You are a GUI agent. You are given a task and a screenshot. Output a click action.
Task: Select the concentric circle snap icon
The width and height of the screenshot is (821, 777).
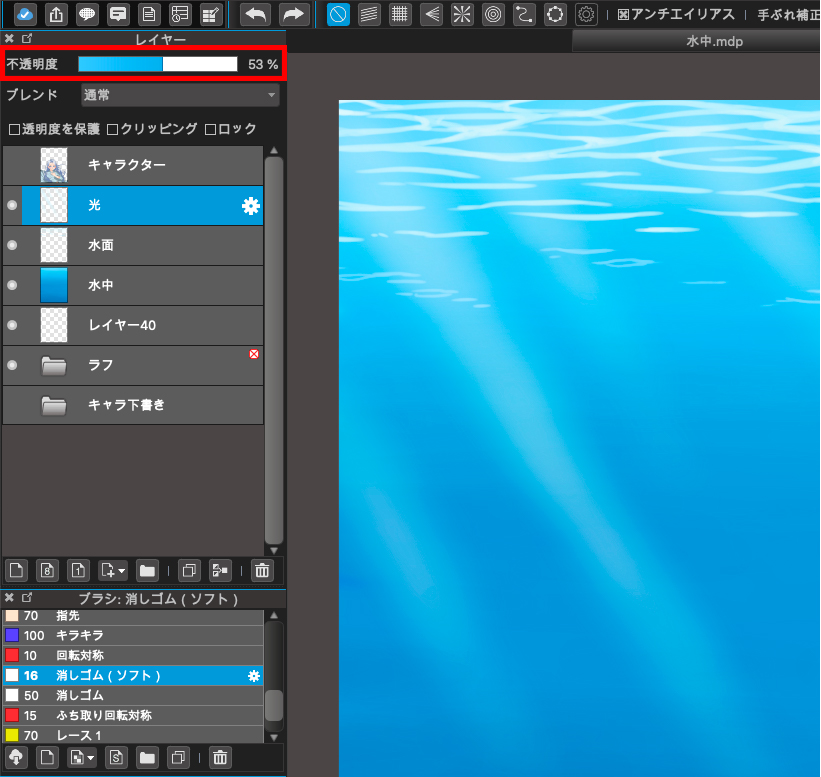click(x=493, y=14)
